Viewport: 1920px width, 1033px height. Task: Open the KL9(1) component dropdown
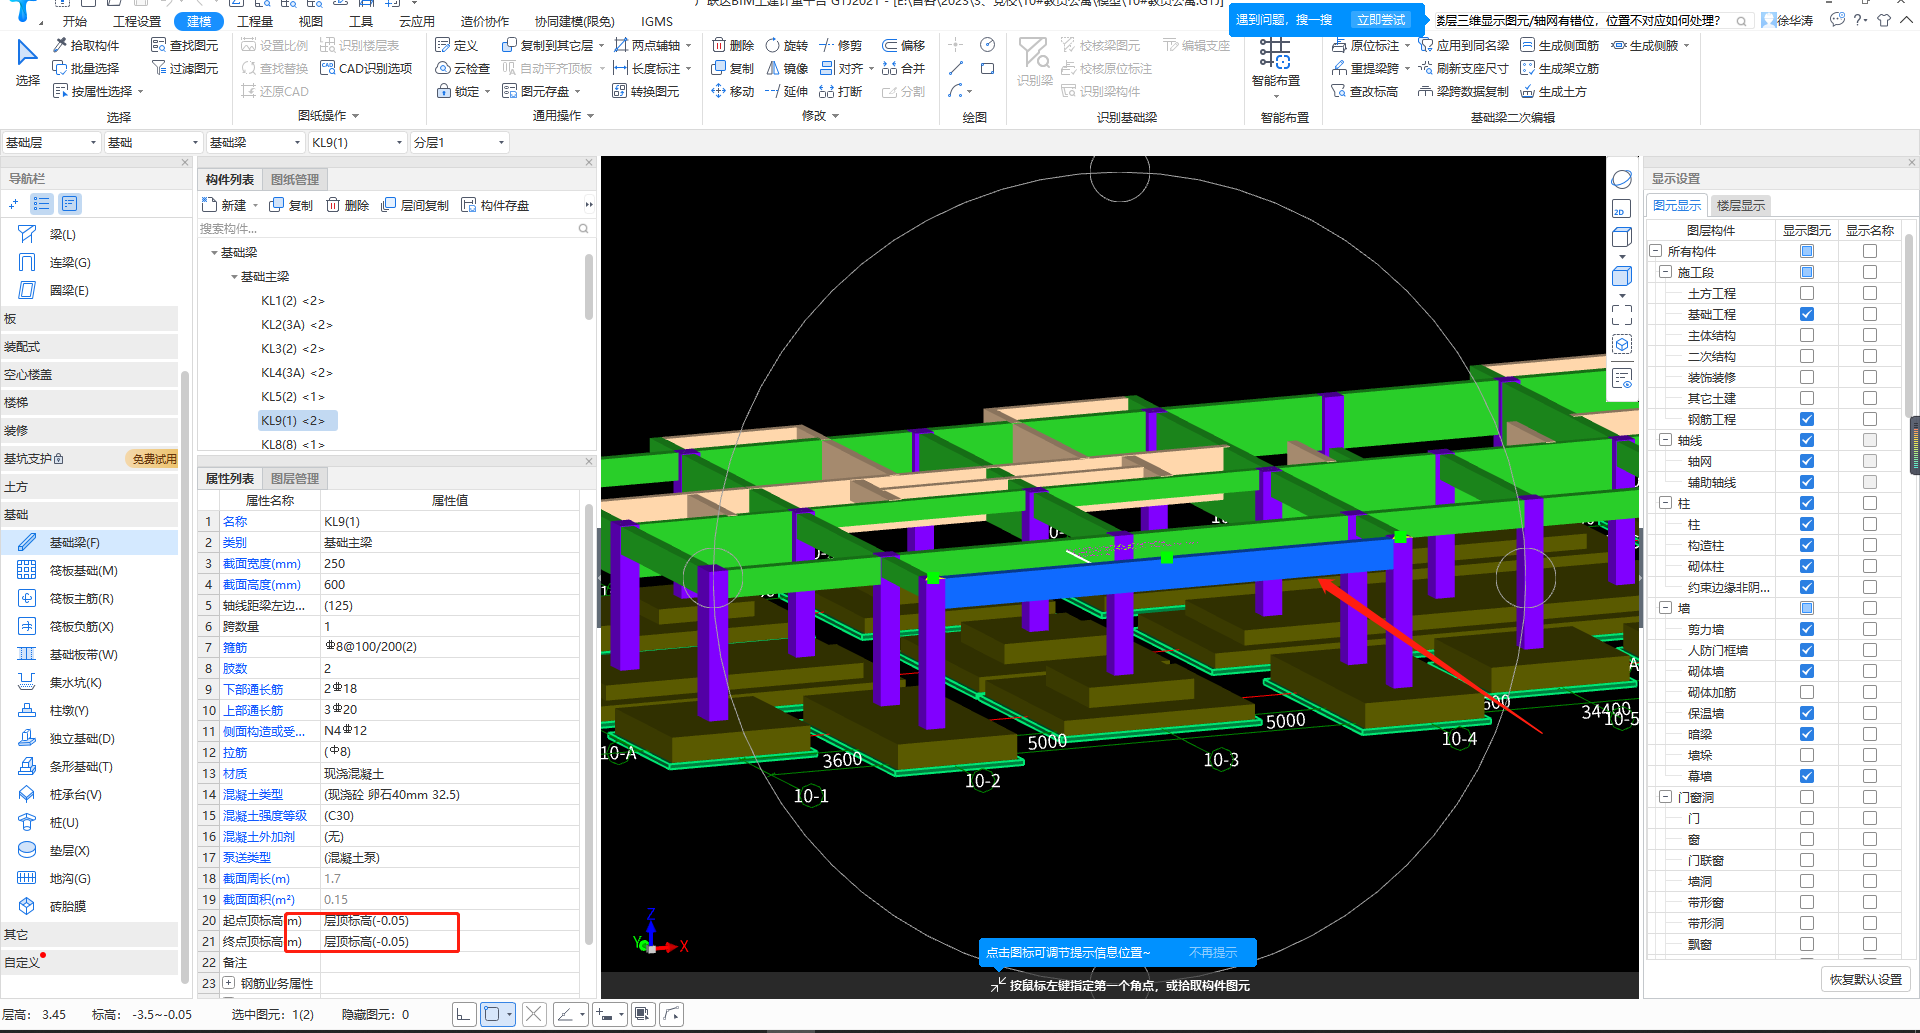tap(357, 142)
